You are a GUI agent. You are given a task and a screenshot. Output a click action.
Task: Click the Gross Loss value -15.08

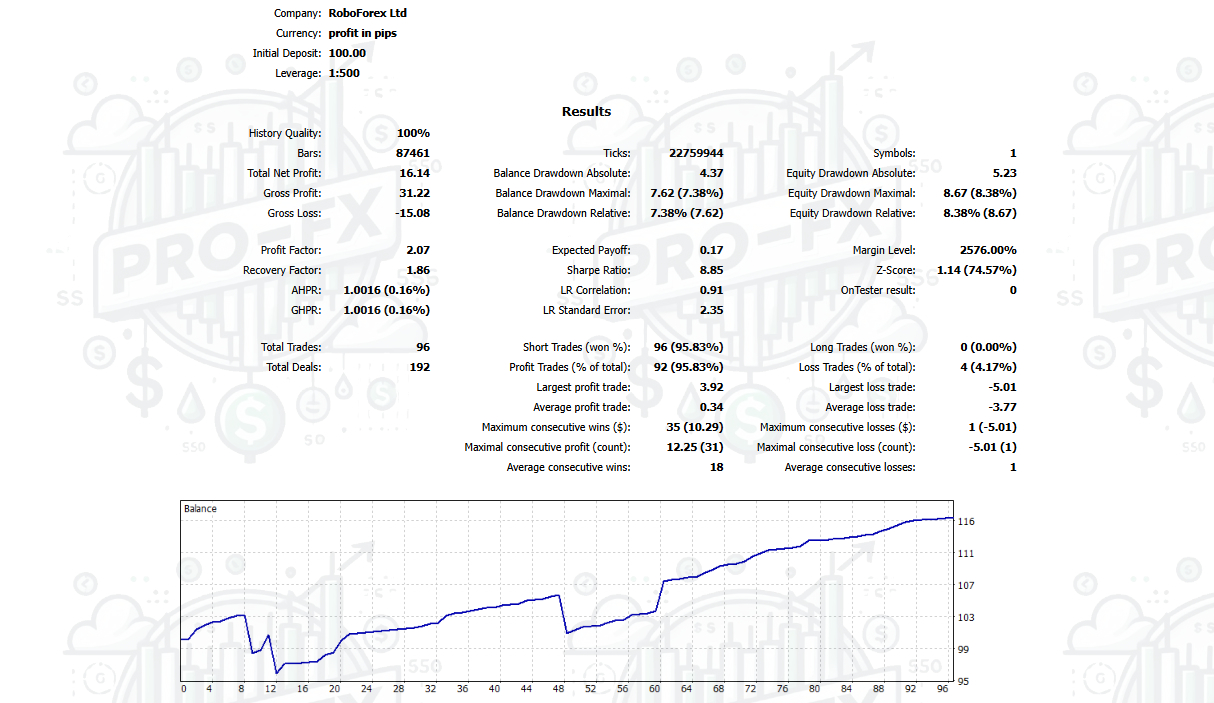[413, 213]
